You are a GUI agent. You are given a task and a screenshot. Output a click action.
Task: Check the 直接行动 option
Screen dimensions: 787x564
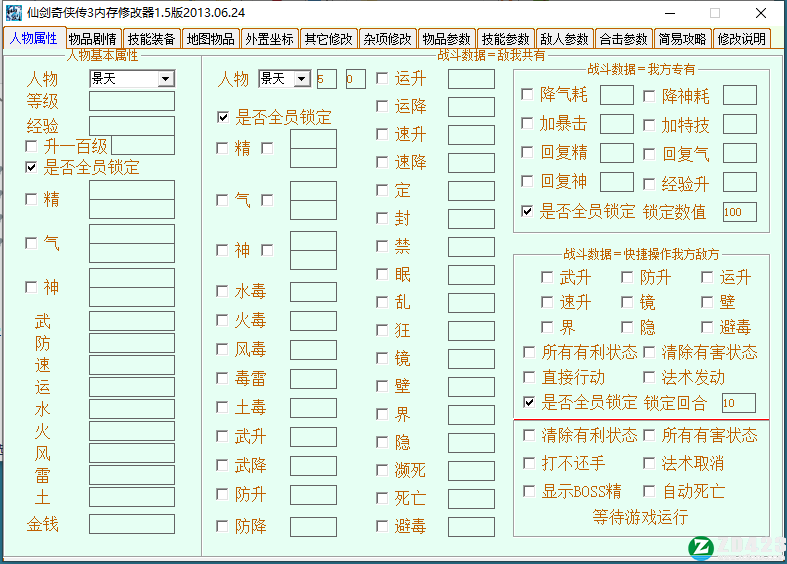pos(529,377)
